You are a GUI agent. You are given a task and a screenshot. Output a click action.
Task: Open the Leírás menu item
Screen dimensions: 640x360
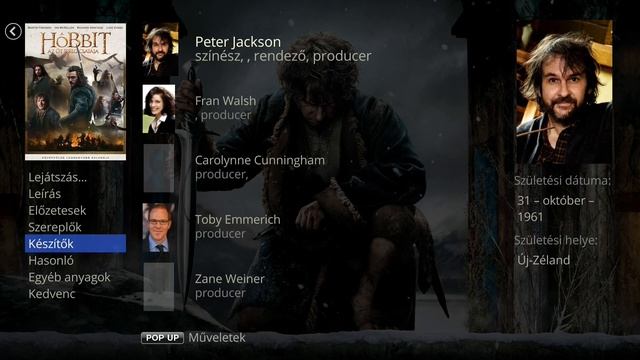tap(44, 194)
